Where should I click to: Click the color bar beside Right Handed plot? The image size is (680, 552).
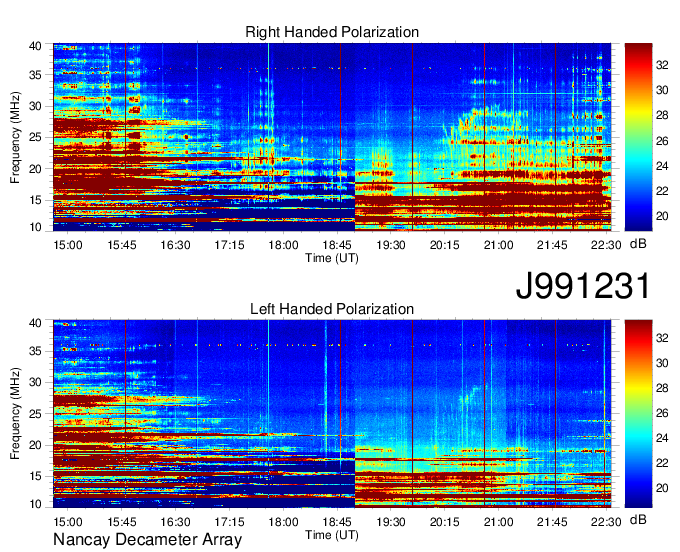[x=638, y=137]
